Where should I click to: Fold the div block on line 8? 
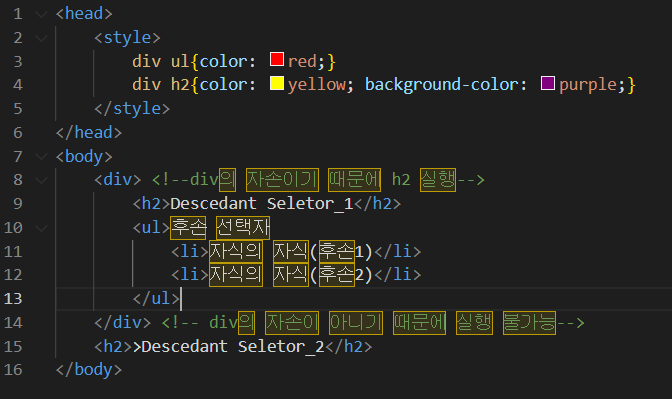click(41, 180)
